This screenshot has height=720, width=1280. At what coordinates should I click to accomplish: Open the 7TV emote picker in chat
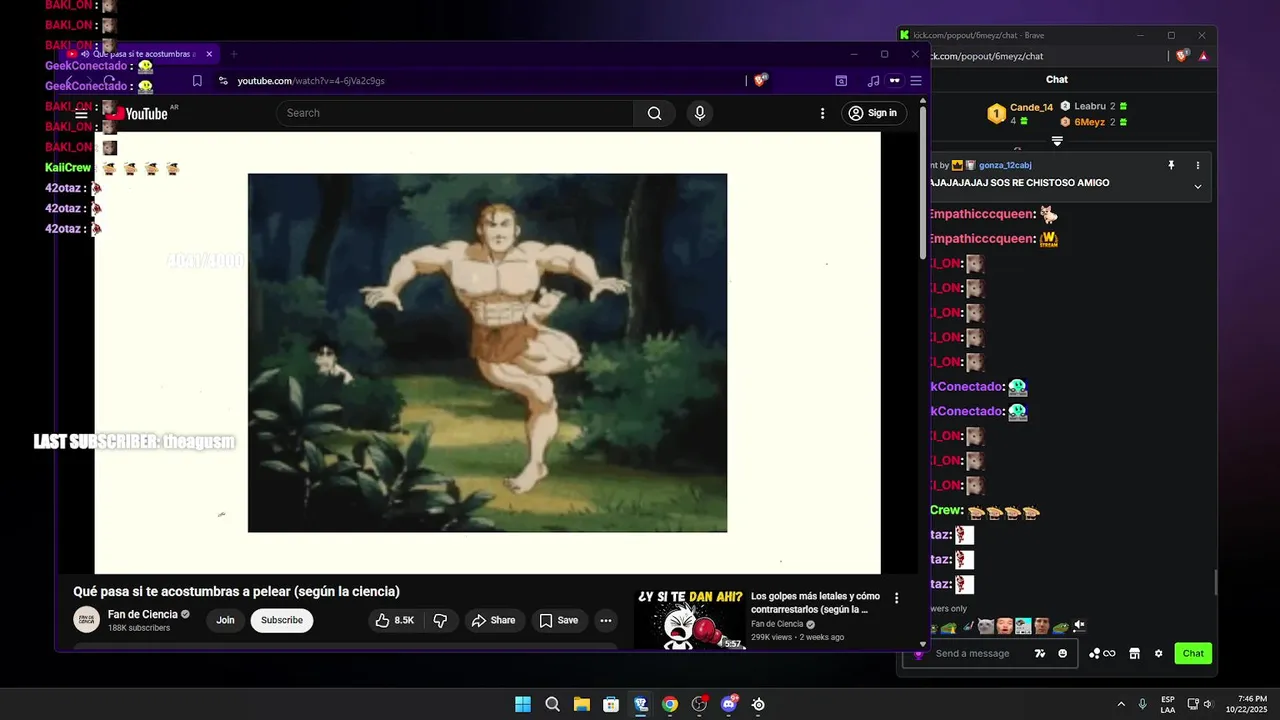point(1040,653)
